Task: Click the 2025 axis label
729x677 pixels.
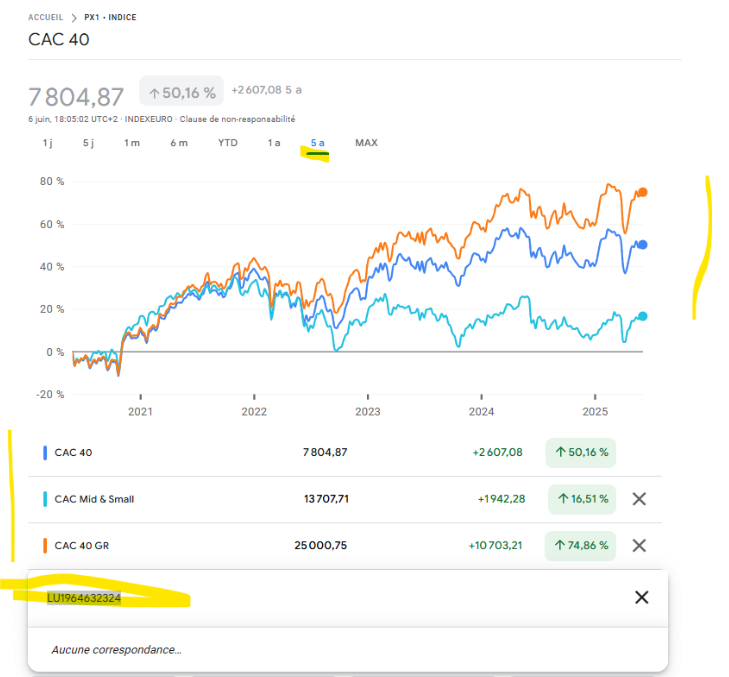Action: point(595,412)
